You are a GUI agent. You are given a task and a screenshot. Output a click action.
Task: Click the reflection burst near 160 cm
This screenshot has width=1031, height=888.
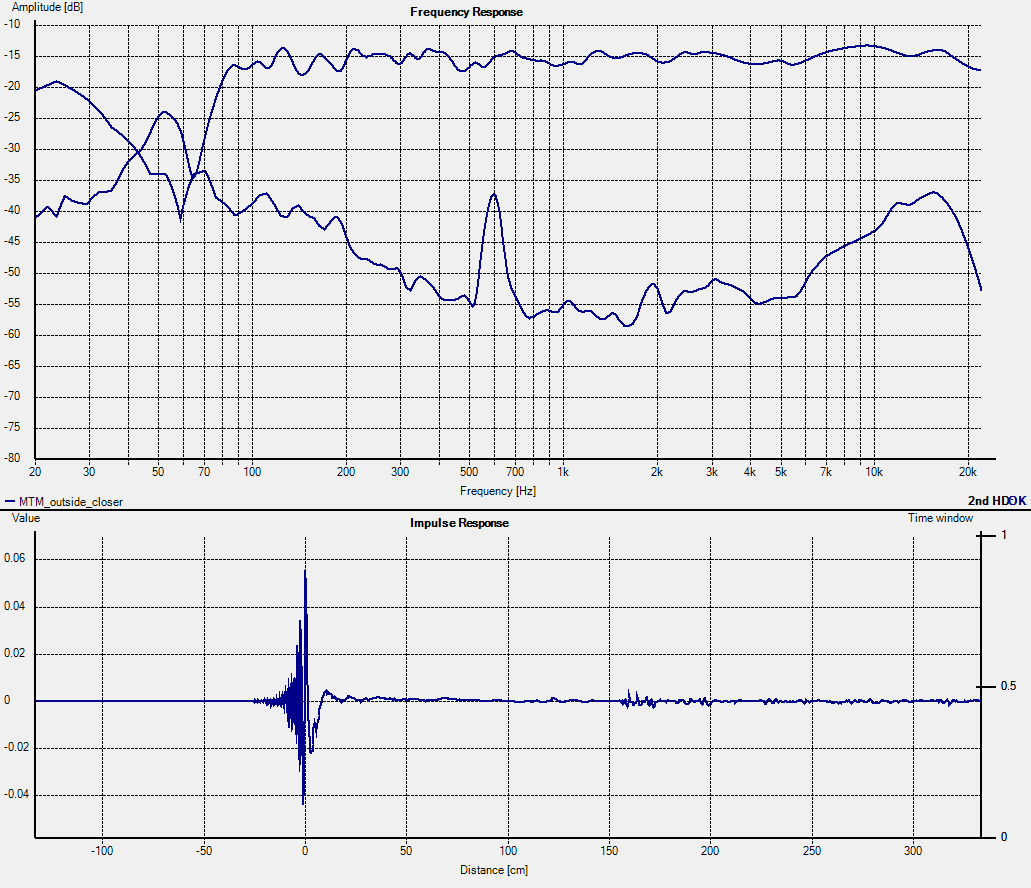pos(636,699)
